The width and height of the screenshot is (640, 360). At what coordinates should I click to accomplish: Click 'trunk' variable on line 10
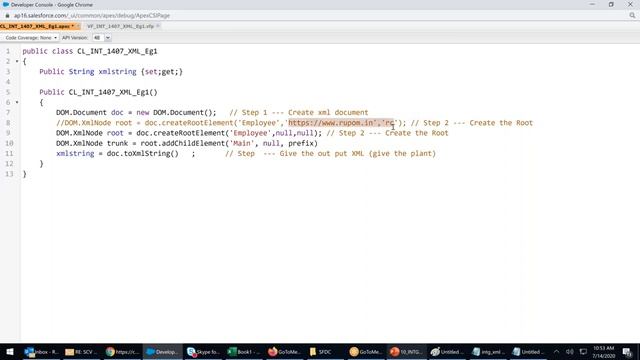[117, 143]
